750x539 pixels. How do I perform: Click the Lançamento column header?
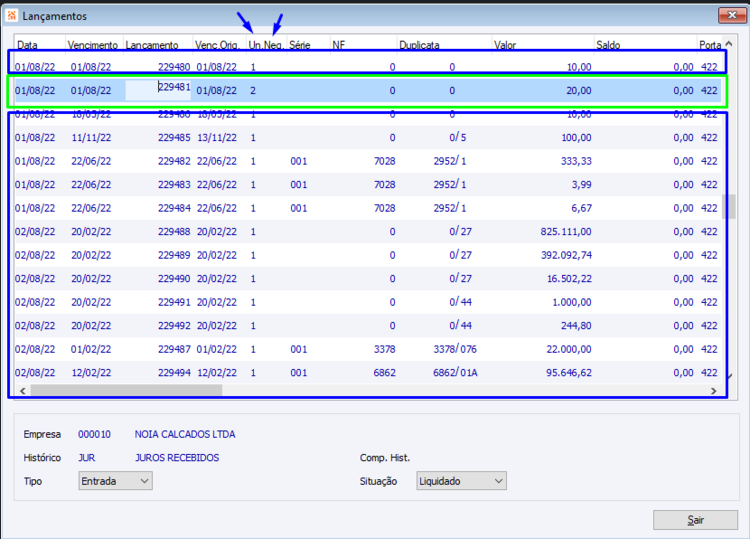(x=158, y=45)
